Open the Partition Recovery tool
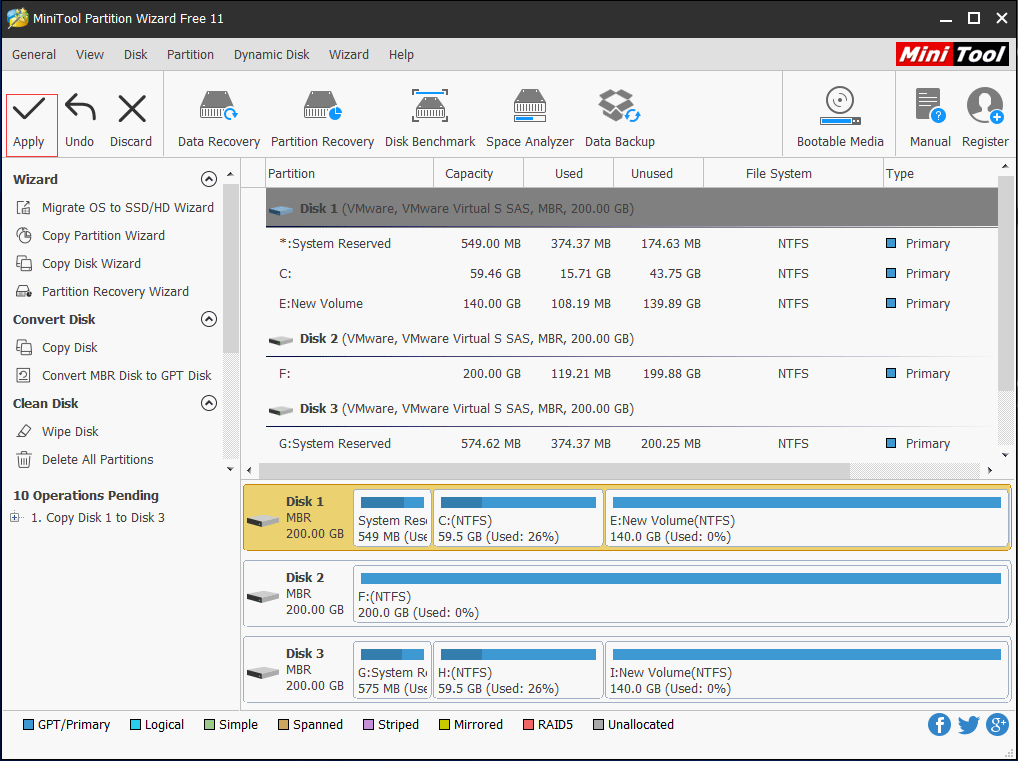1018x761 pixels. [x=322, y=119]
